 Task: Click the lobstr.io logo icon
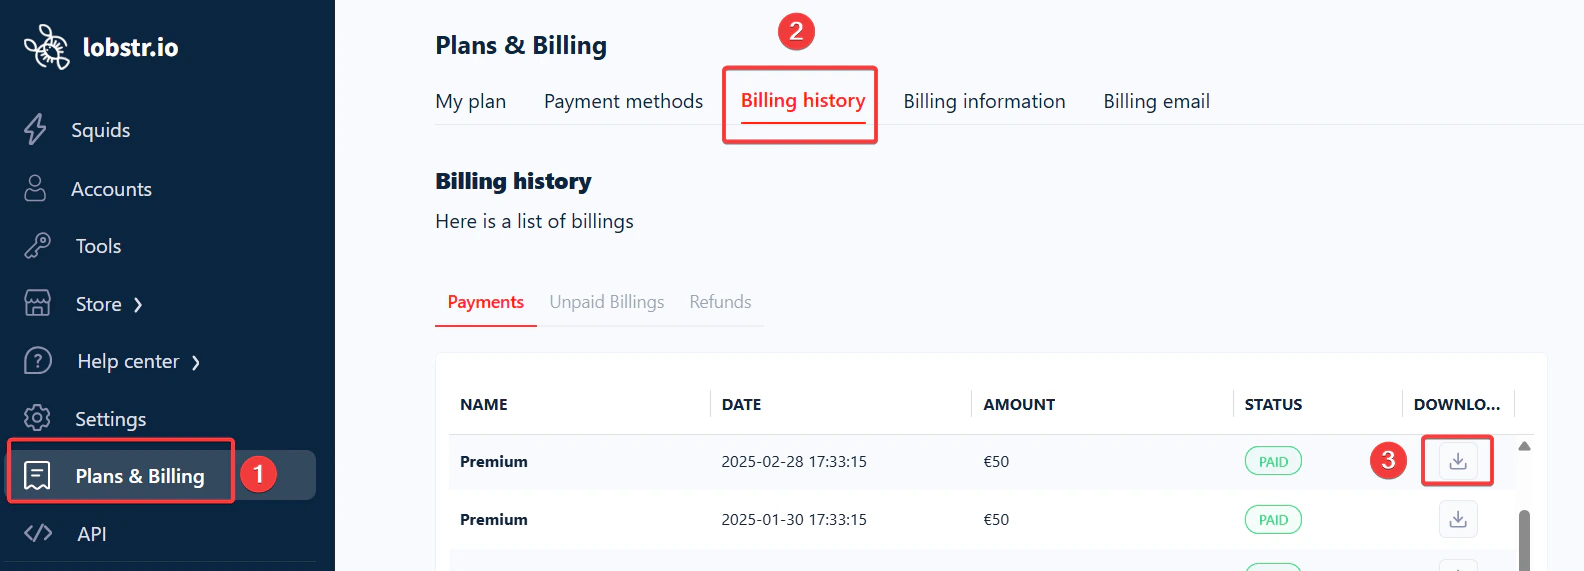click(46, 47)
